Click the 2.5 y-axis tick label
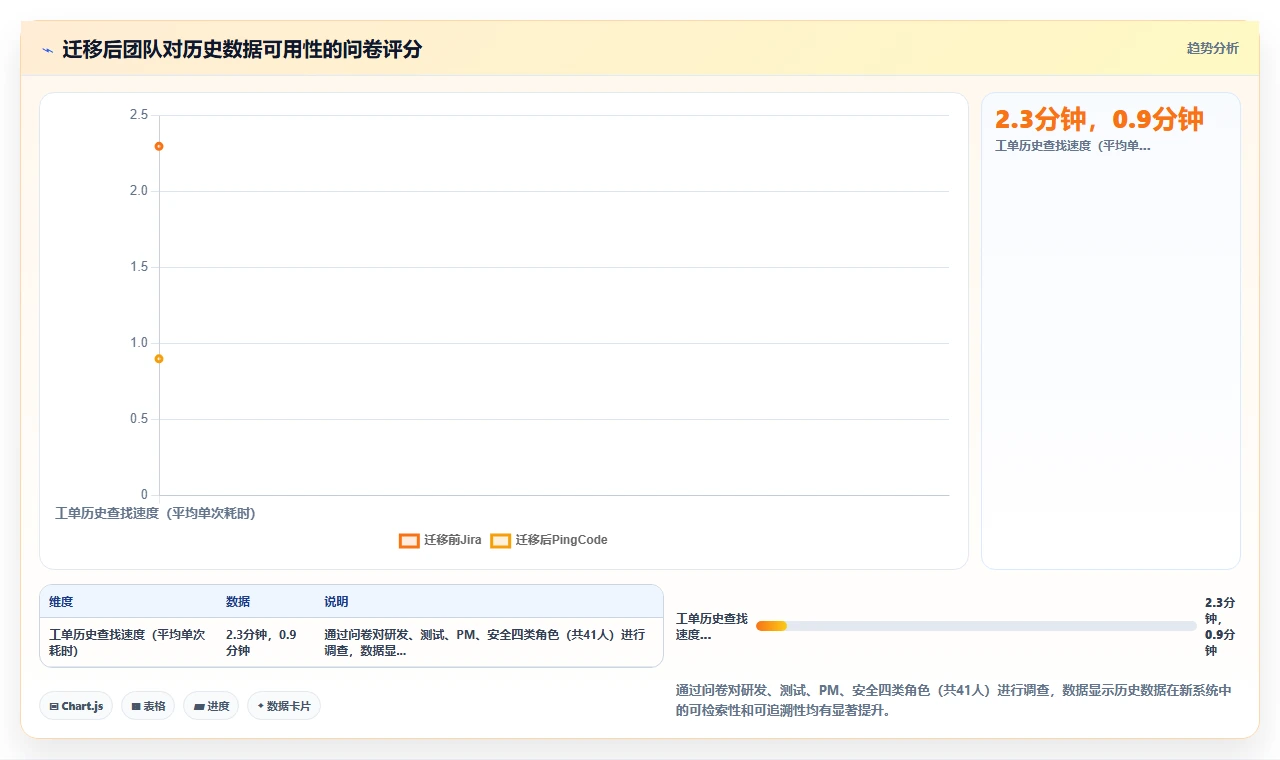 pos(138,115)
